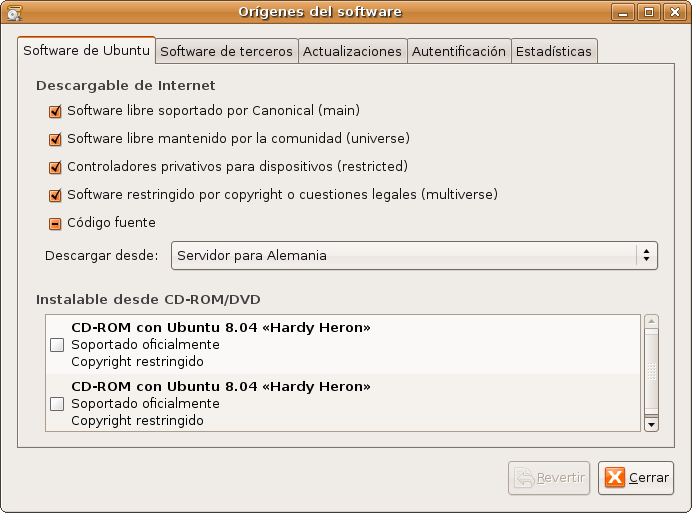Toggle the multiverse restricted software checkbox
692x513 pixels.
(56, 195)
